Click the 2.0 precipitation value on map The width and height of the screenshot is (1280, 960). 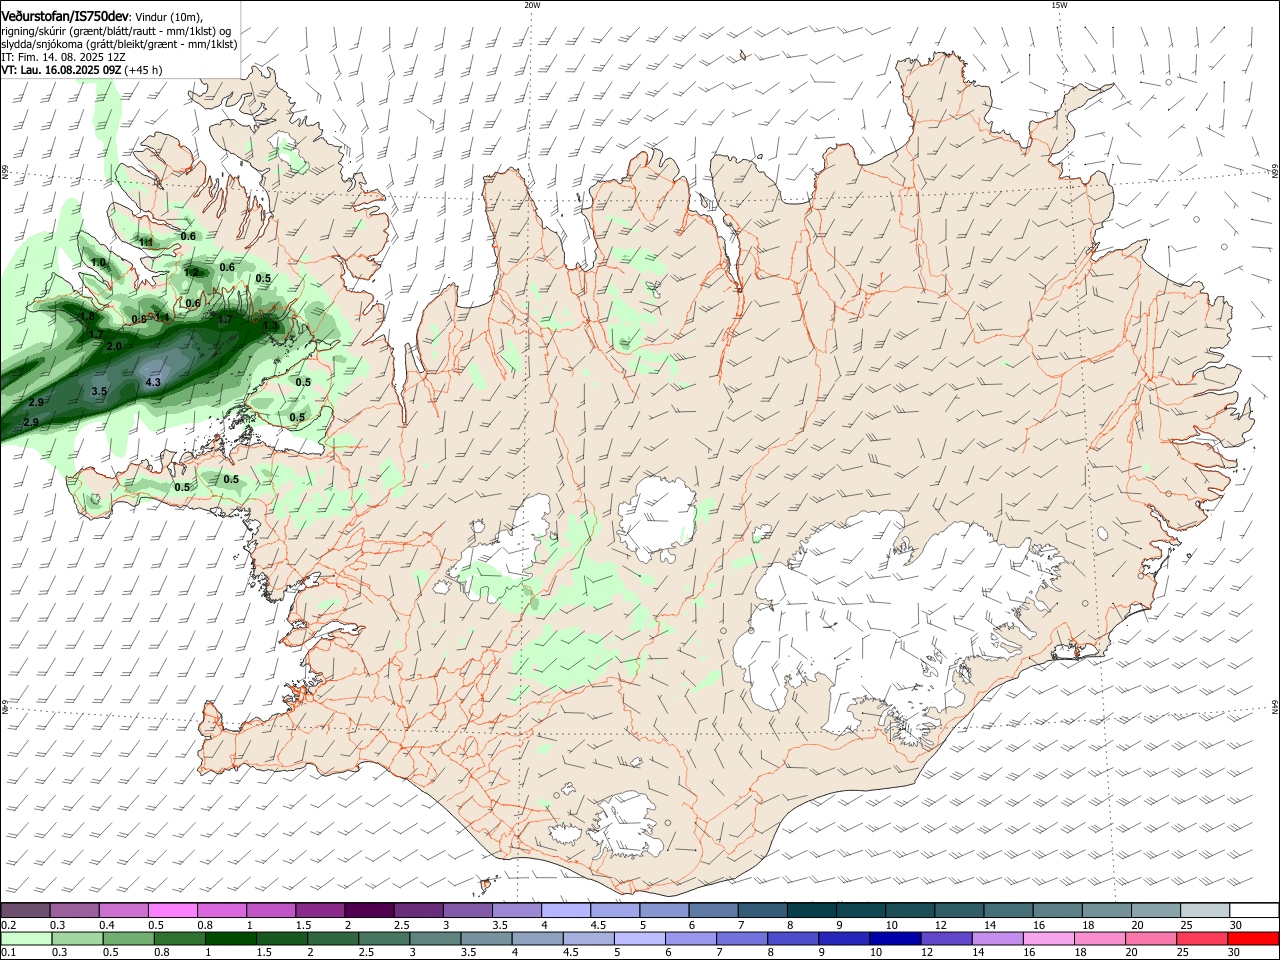114,346
